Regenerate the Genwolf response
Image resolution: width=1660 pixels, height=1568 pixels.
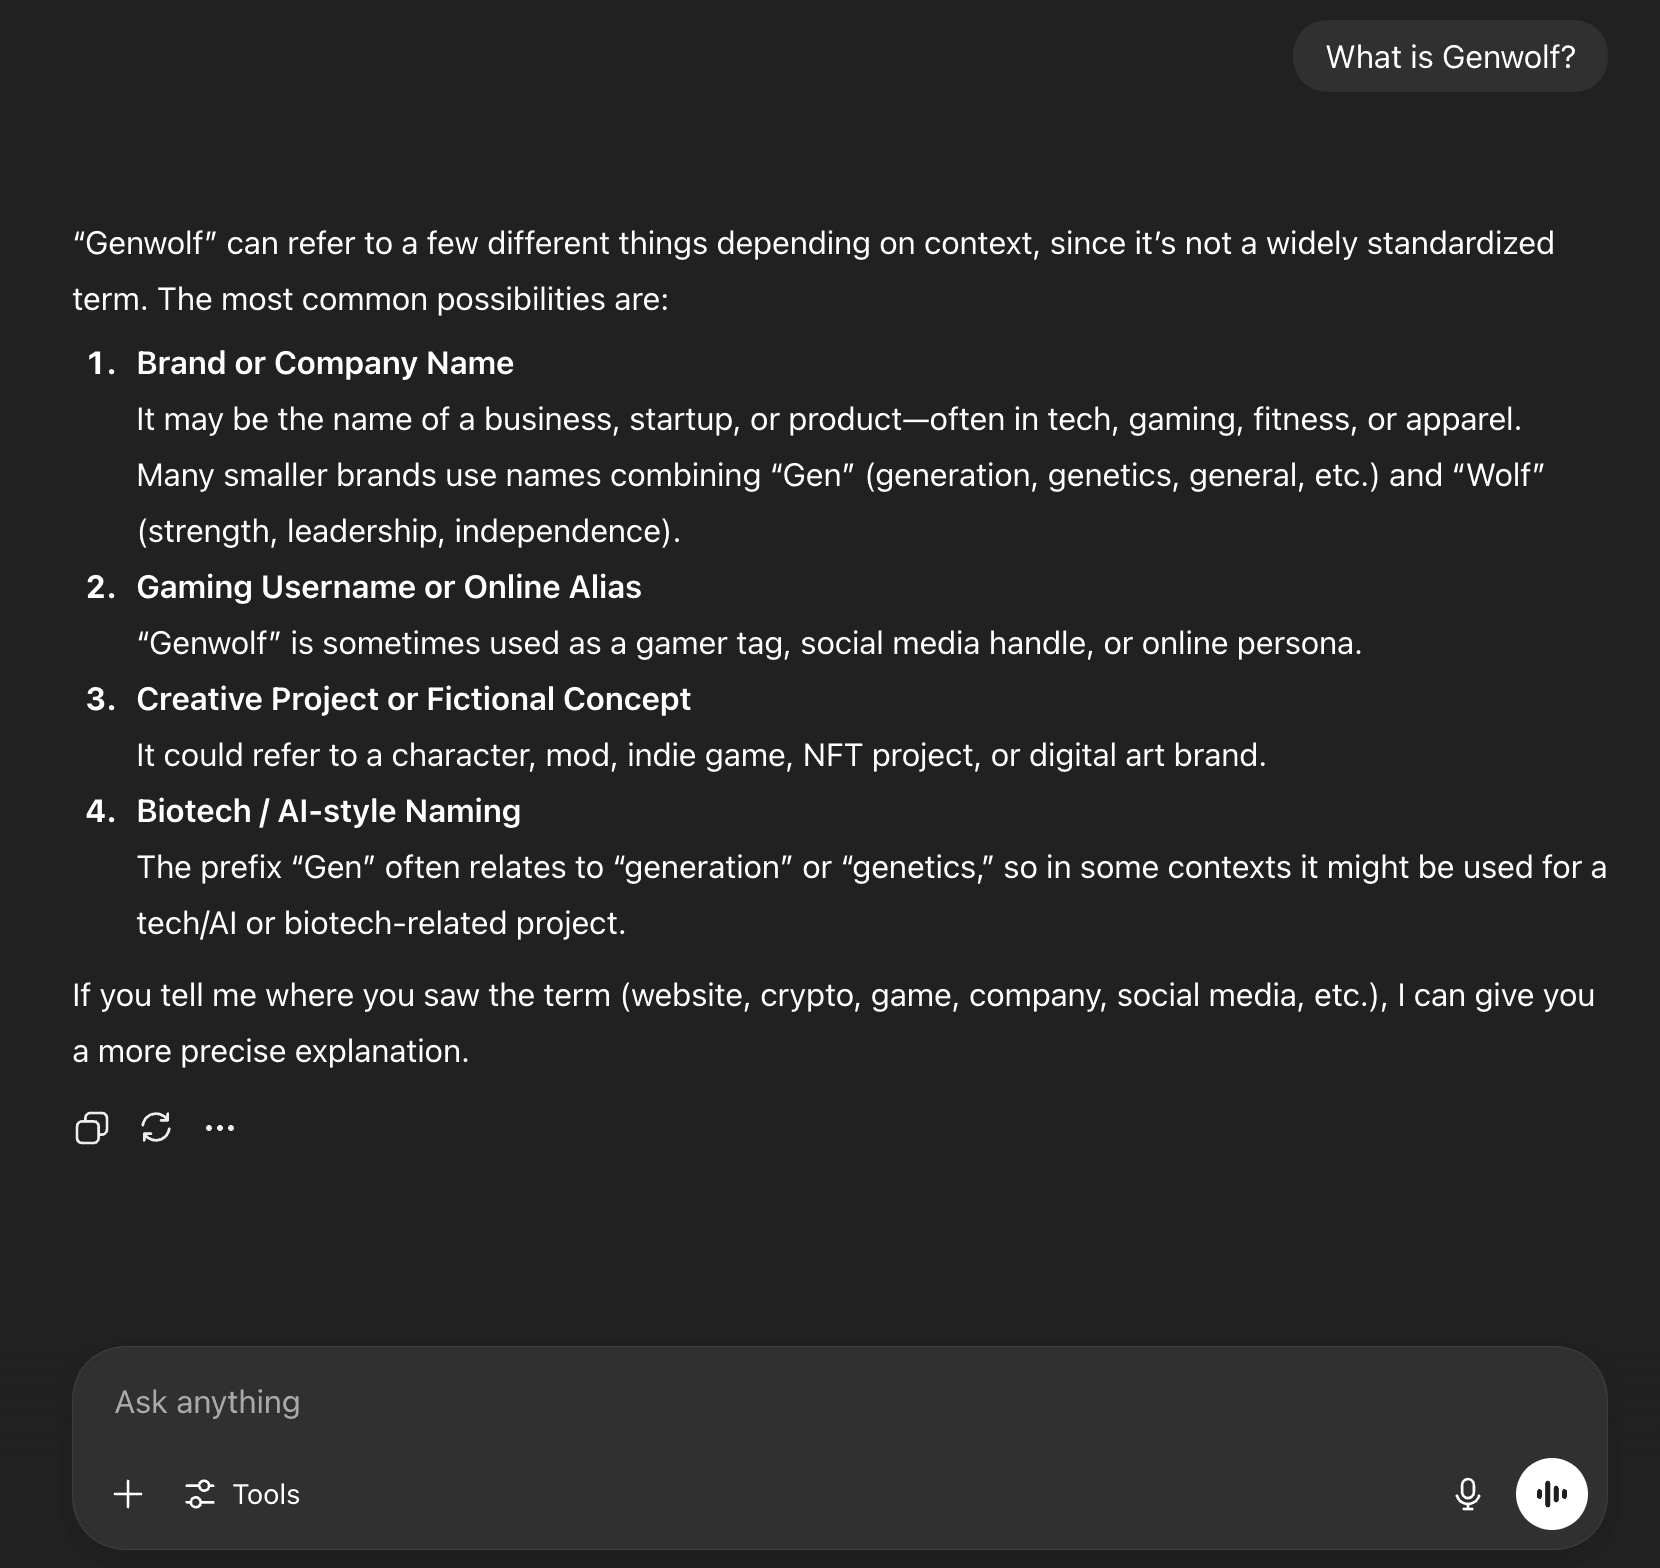156,1128
